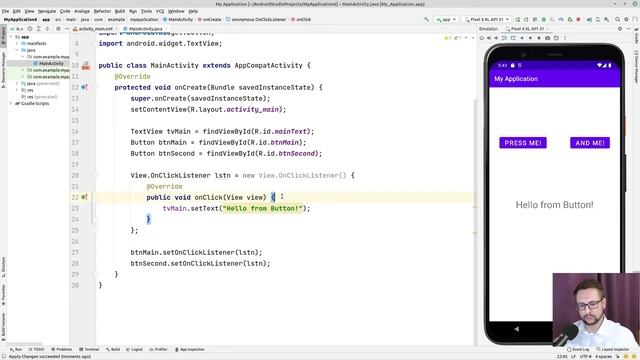Screen dimensions: 640x360
Task: Open the File menu
Action: point(5,11)
